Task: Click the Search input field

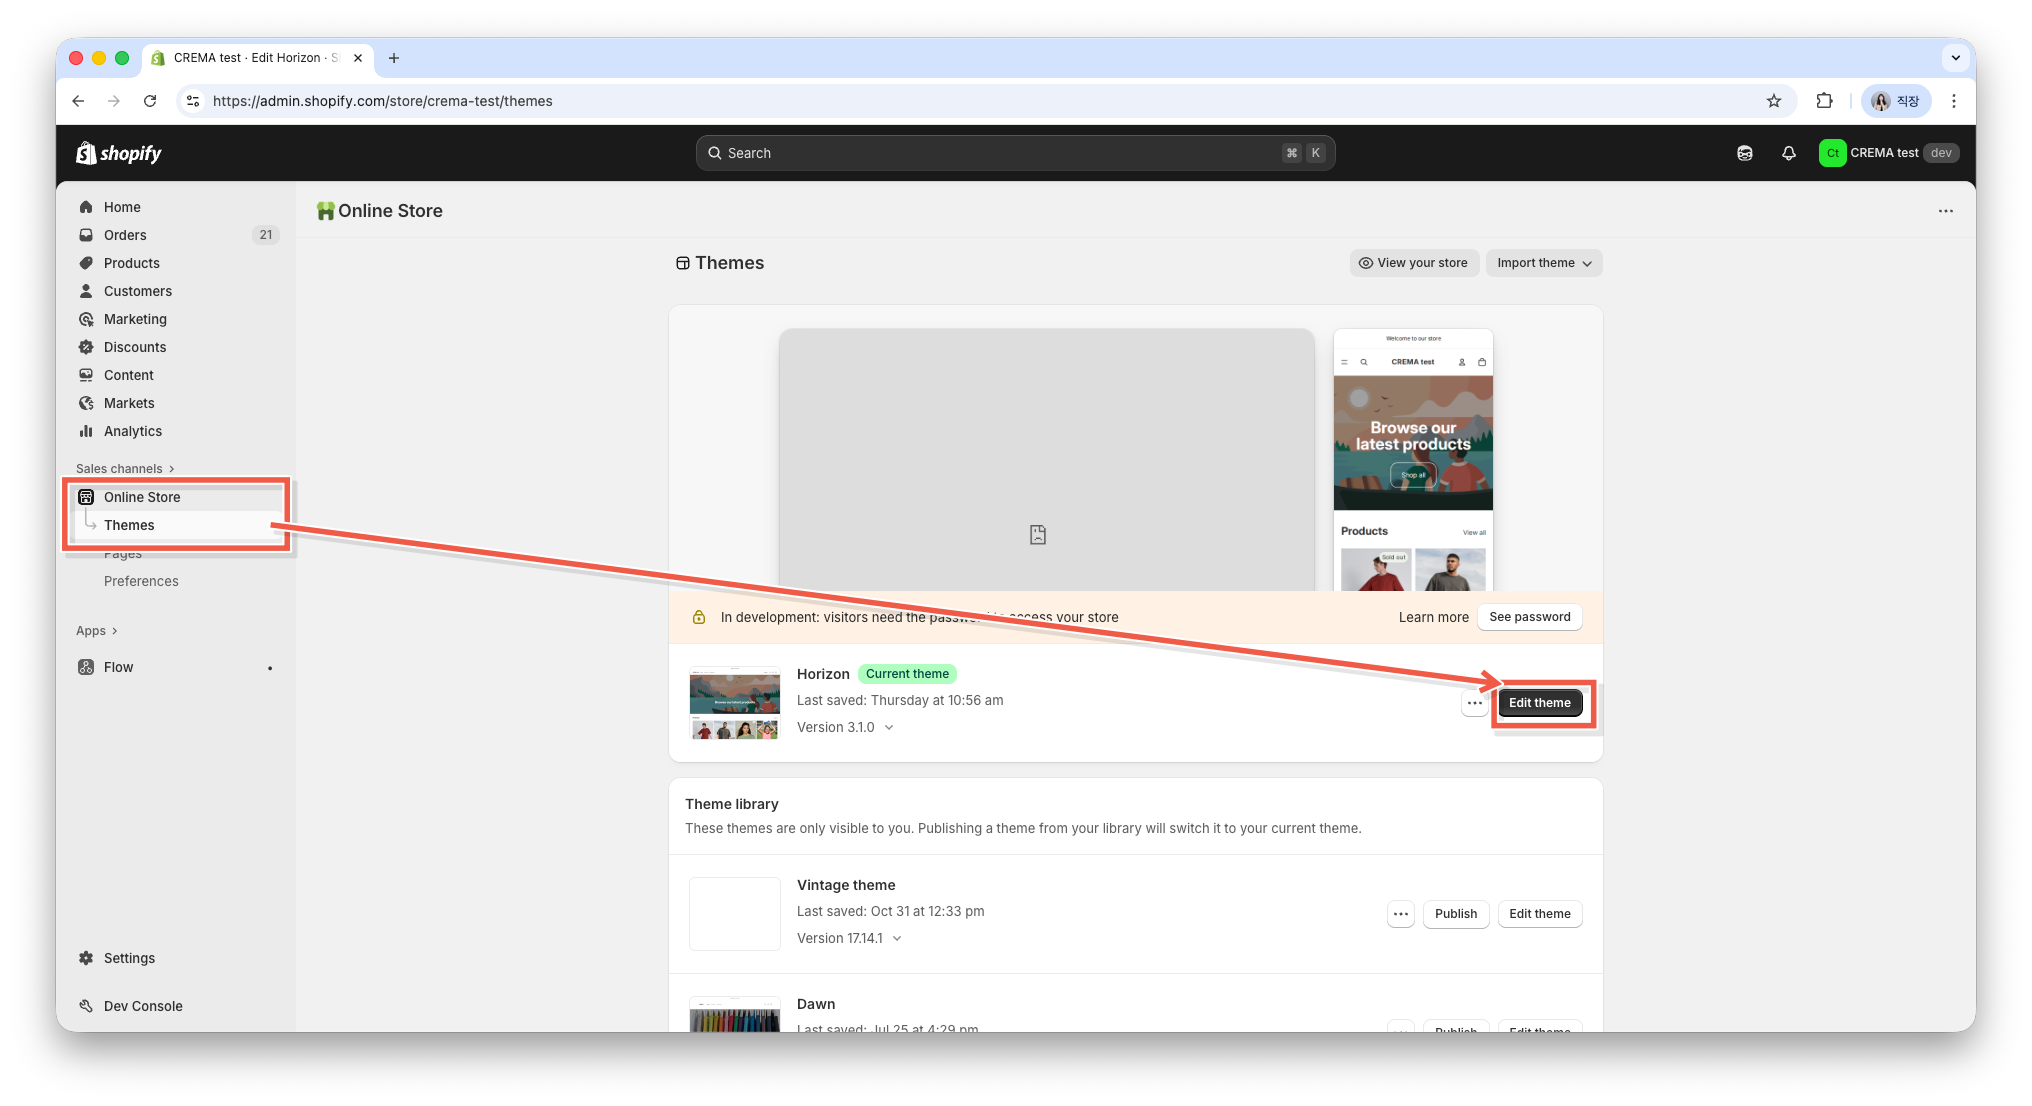Action: (1000, 153)
